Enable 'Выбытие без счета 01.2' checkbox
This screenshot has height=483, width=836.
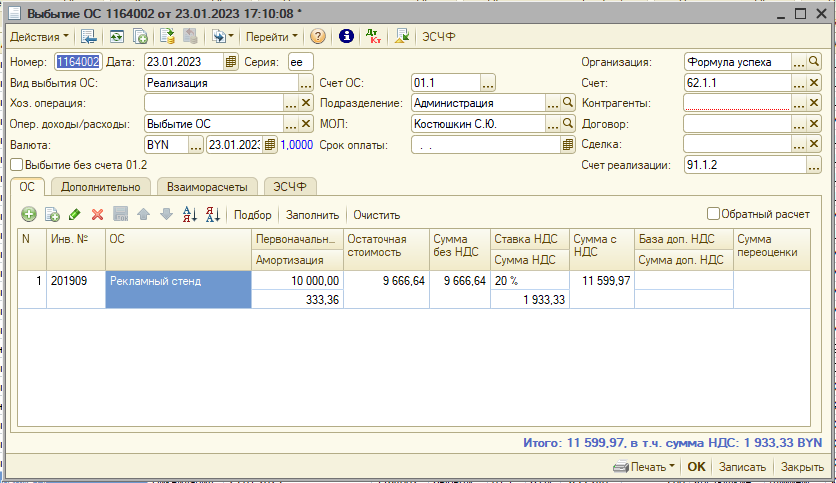[x=17, y=165]
